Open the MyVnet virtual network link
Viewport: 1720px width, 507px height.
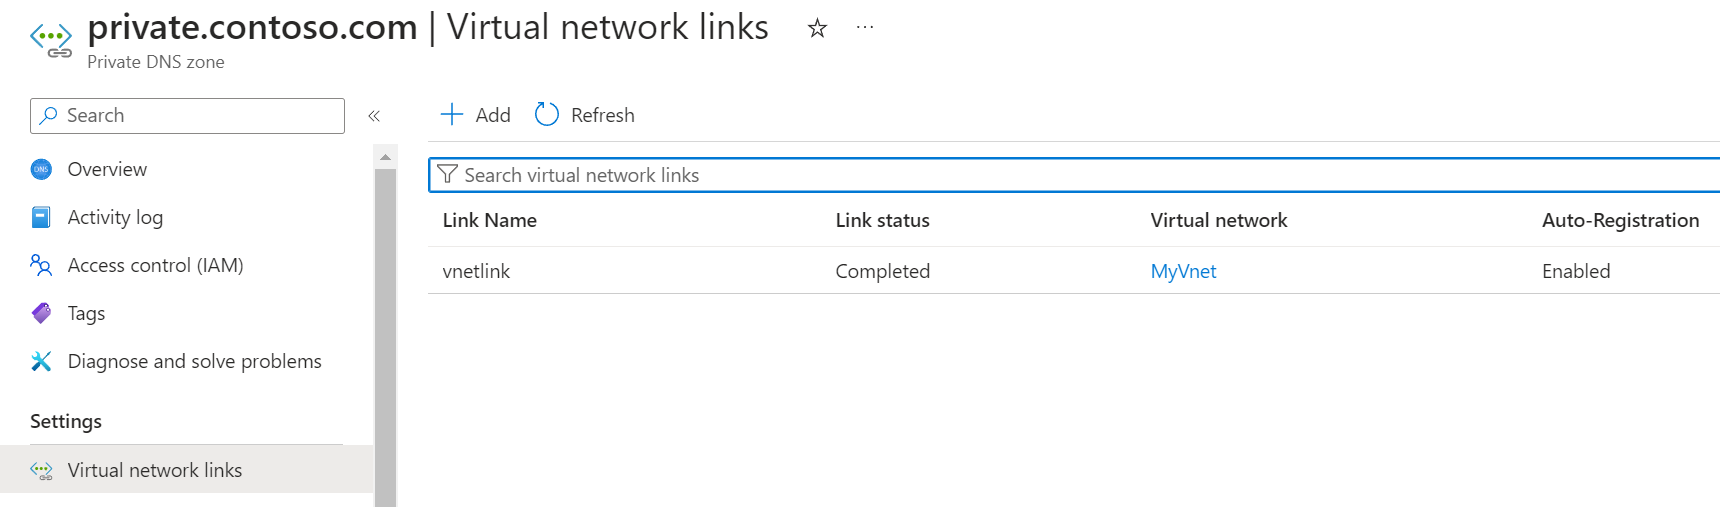click(1183, 271)
